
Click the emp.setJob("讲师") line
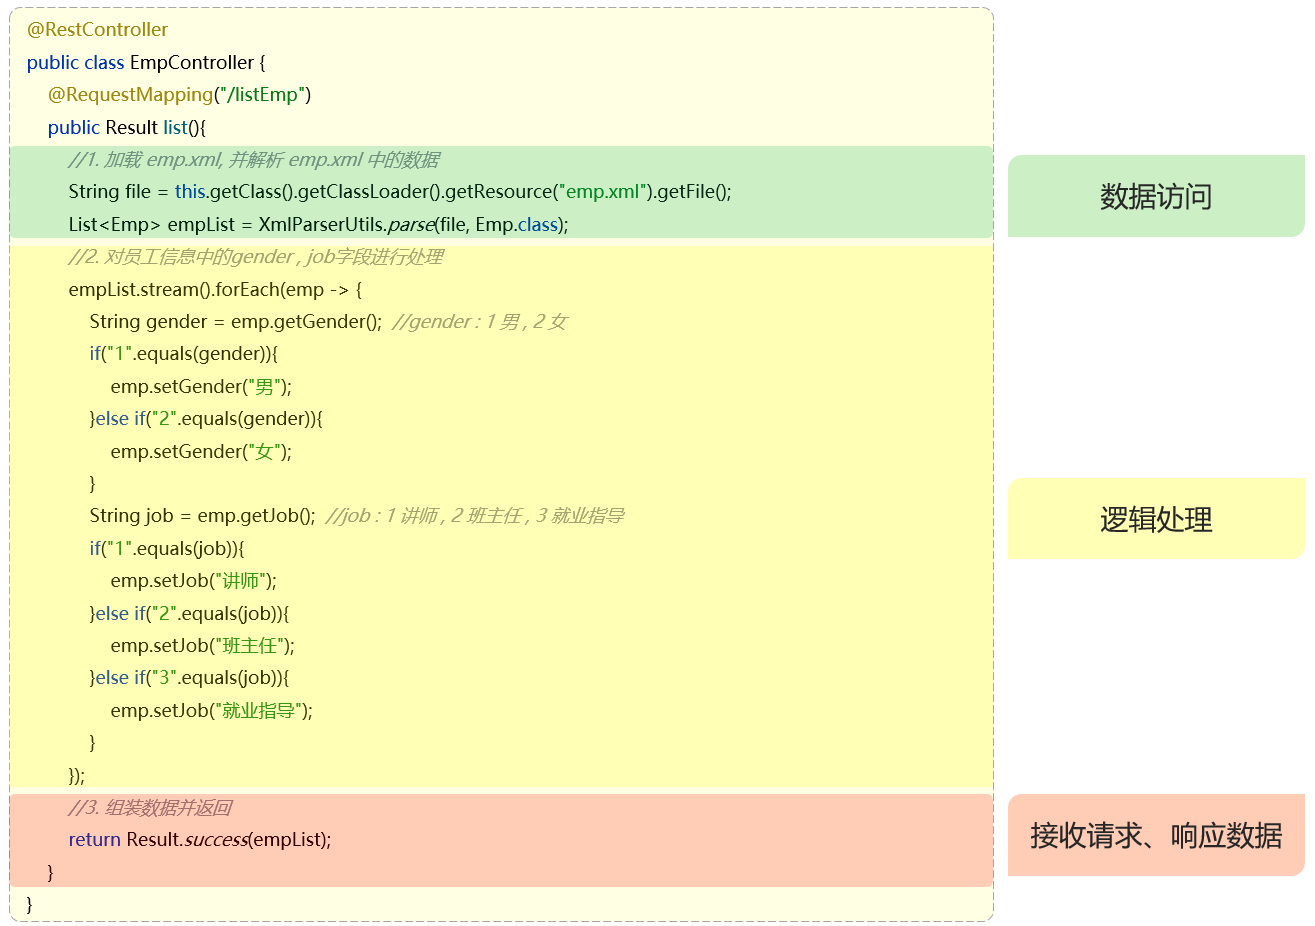pyautogui.click(x=193, y=580)
